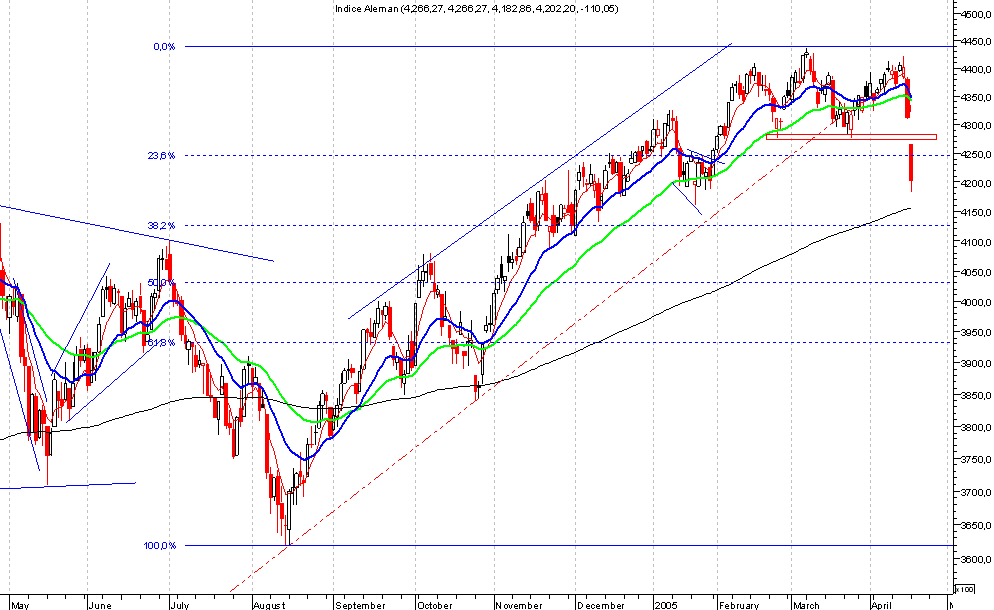Click the August label on time axis
The width and height of the screenshot is (994, 610).
[269, 605]
